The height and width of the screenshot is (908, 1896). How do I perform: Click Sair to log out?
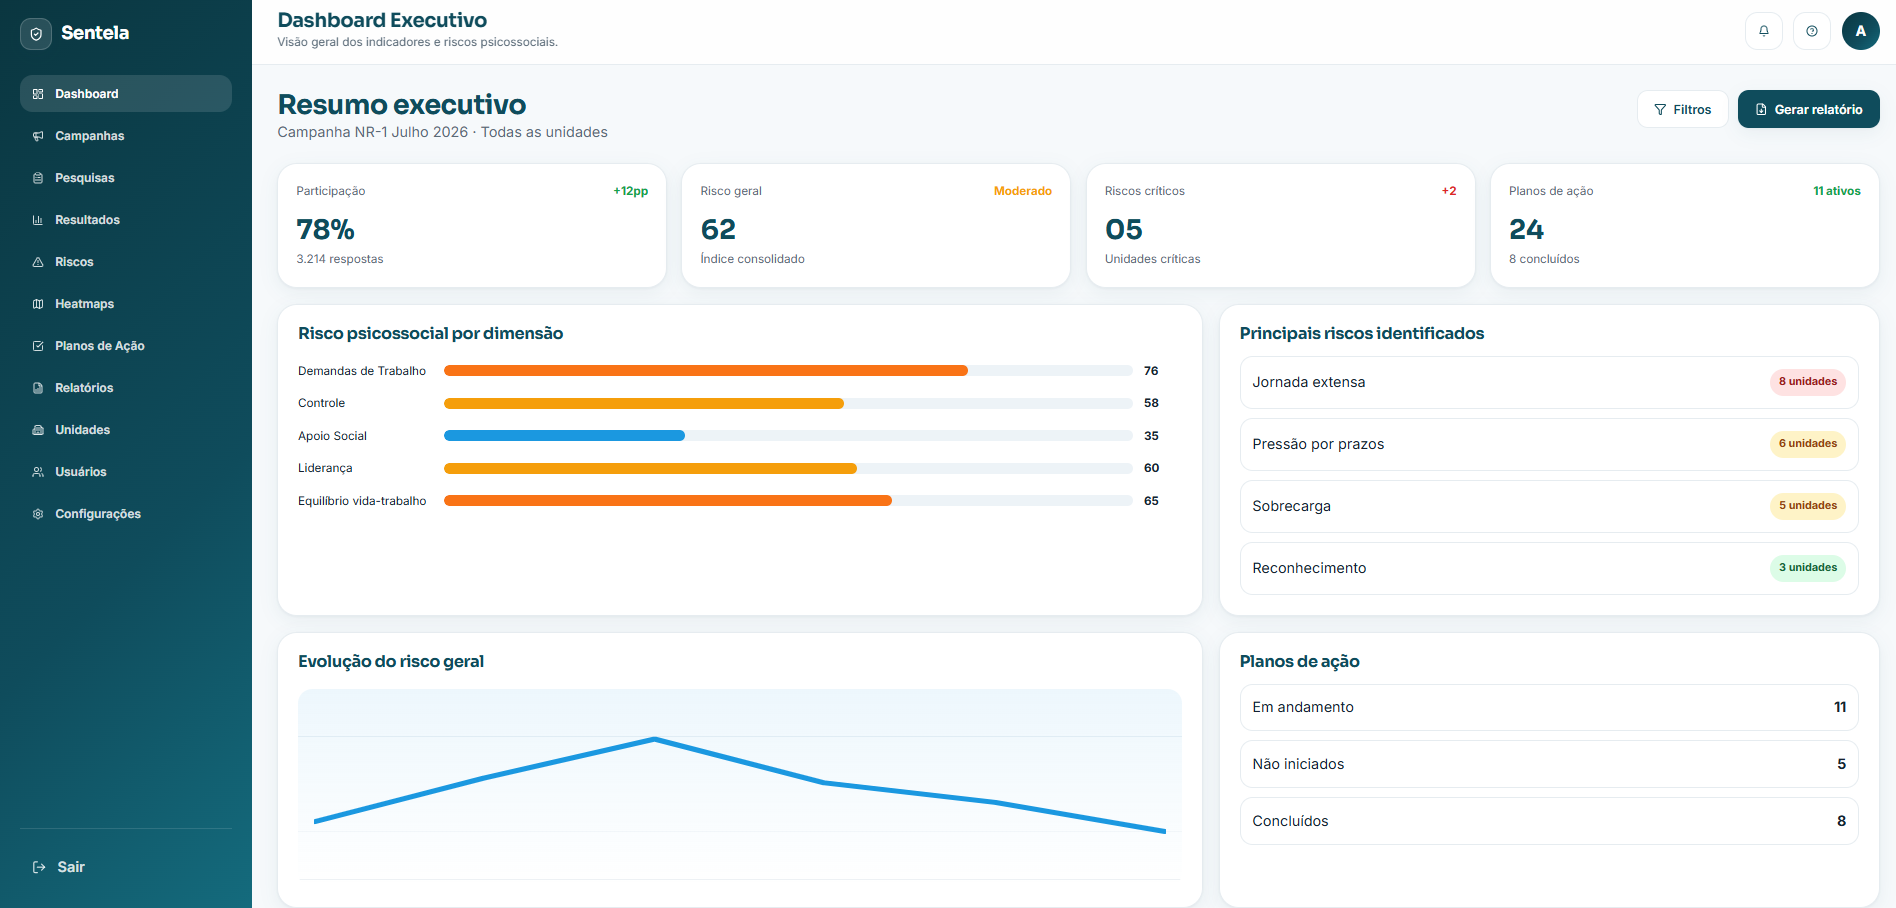coord(126,867)
